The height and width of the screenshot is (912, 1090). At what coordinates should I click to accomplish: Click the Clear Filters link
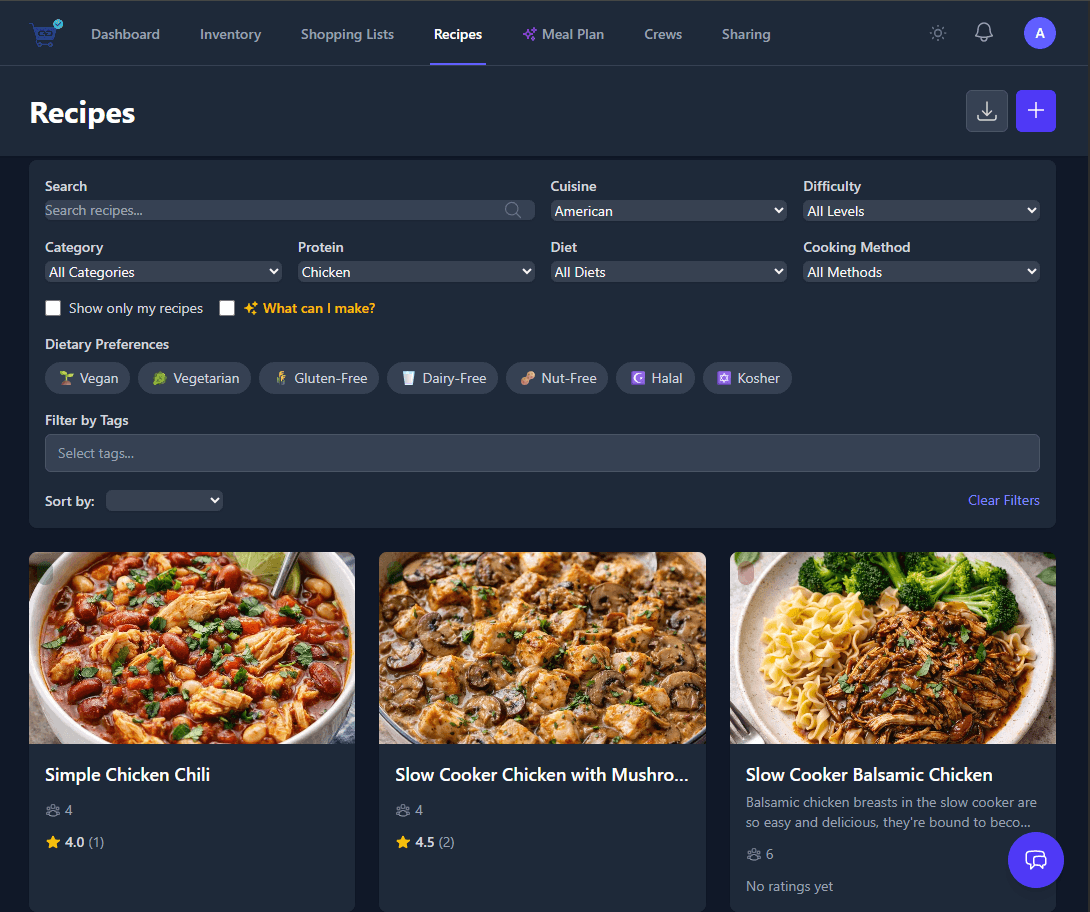[x=1003, y=500]
